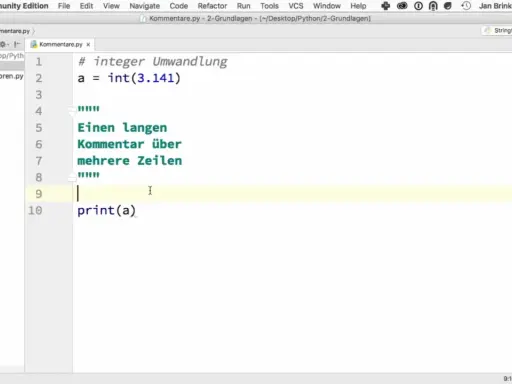Click the closing triple quotes on line 8
The width and height of the screenshot is (512, 384).
click(x=88, y=175)
